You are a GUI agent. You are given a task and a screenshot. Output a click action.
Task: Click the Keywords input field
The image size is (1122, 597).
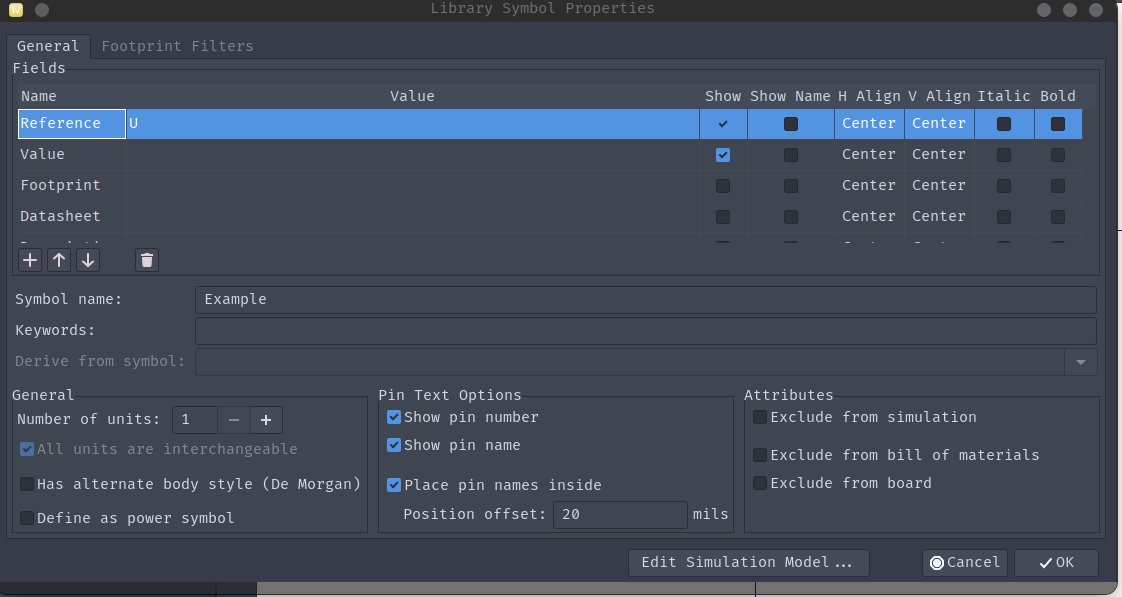(x=645, y=331)
